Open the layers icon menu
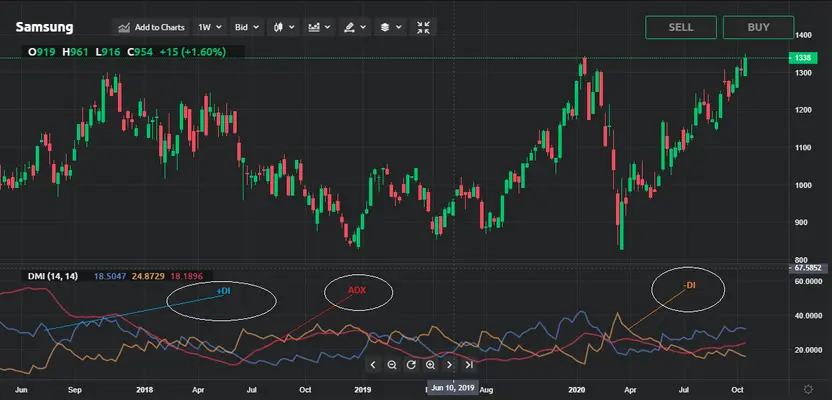Screen dimensions: 832x400 tap(389, 27)
